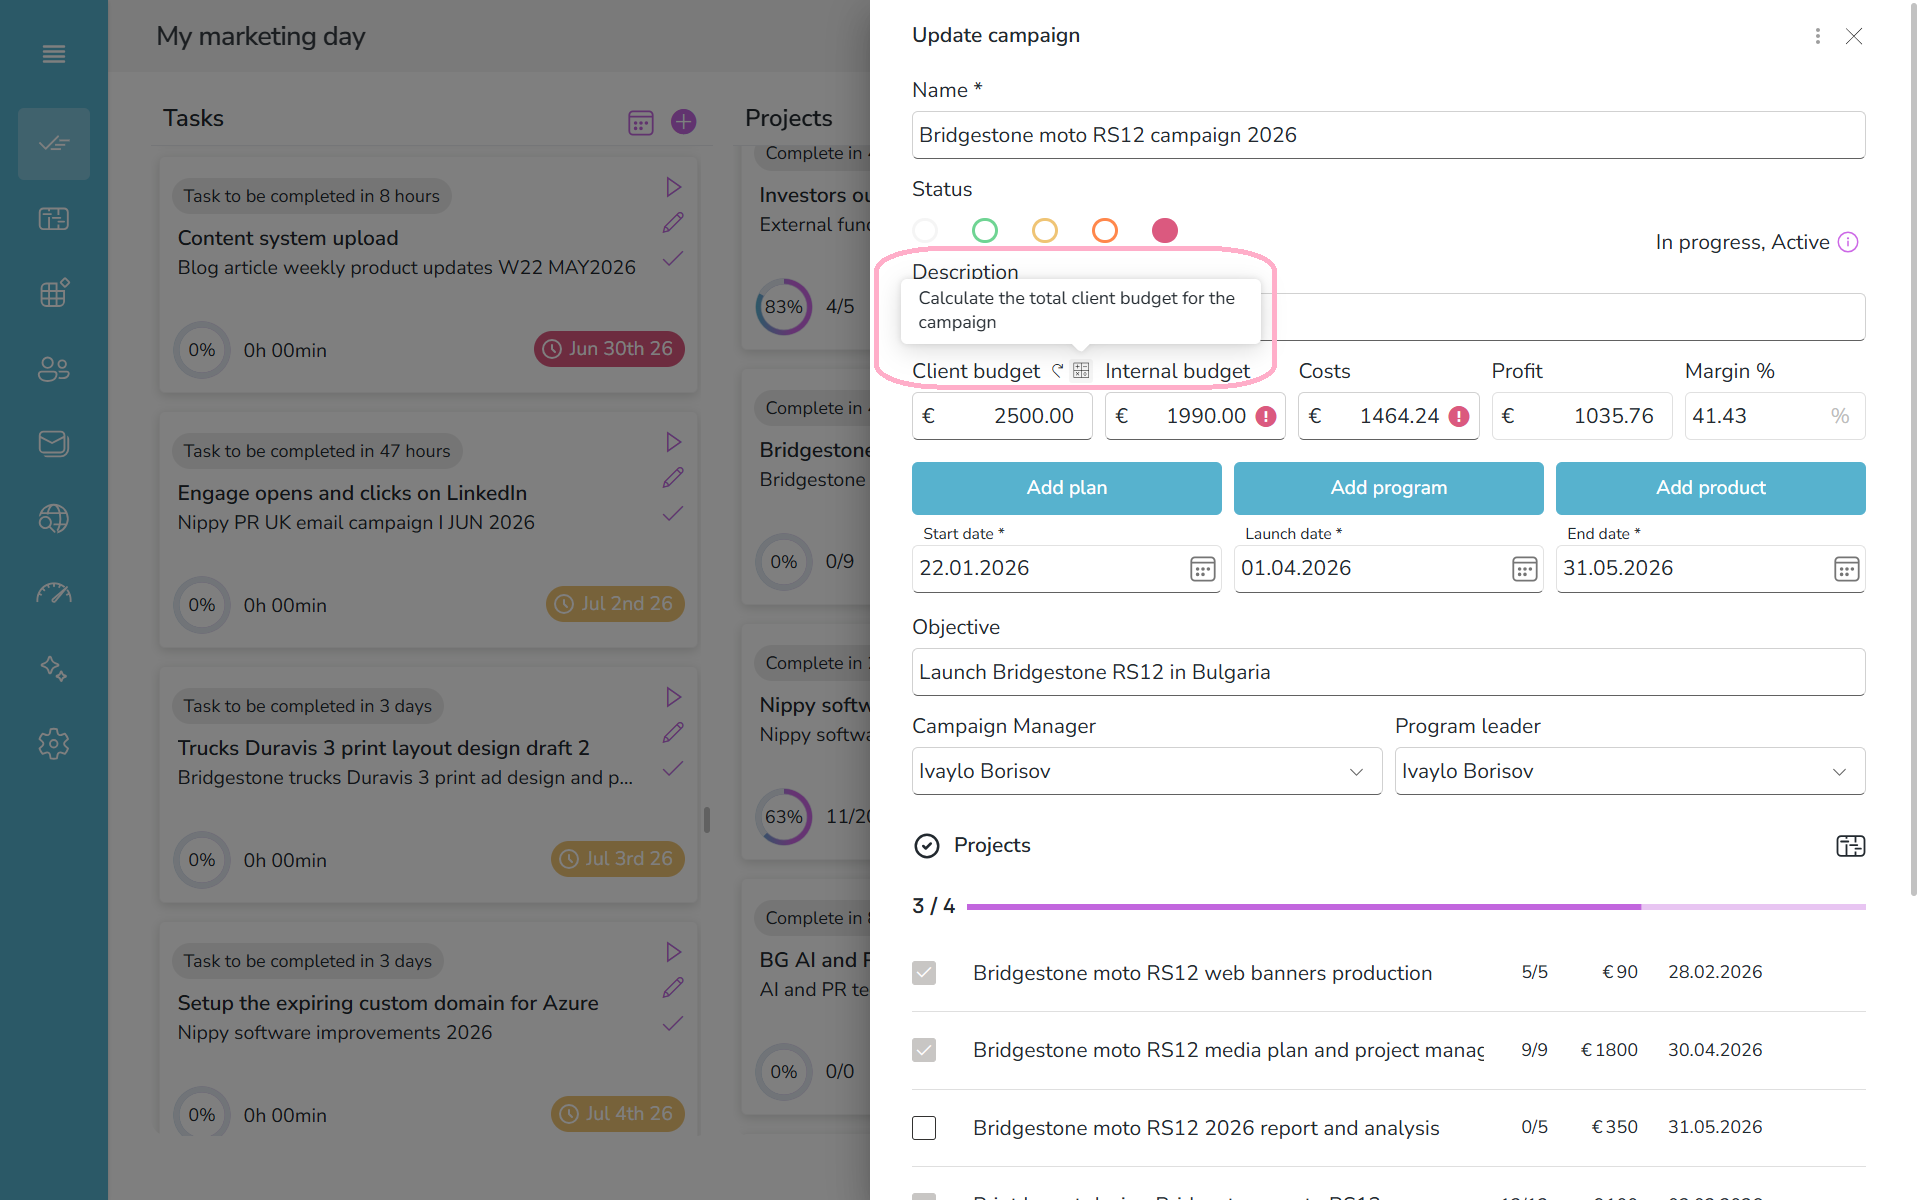The width and height of the screenshot is (1920, 1200).
Task: Click the status info icon
Action: point(1848,242)
